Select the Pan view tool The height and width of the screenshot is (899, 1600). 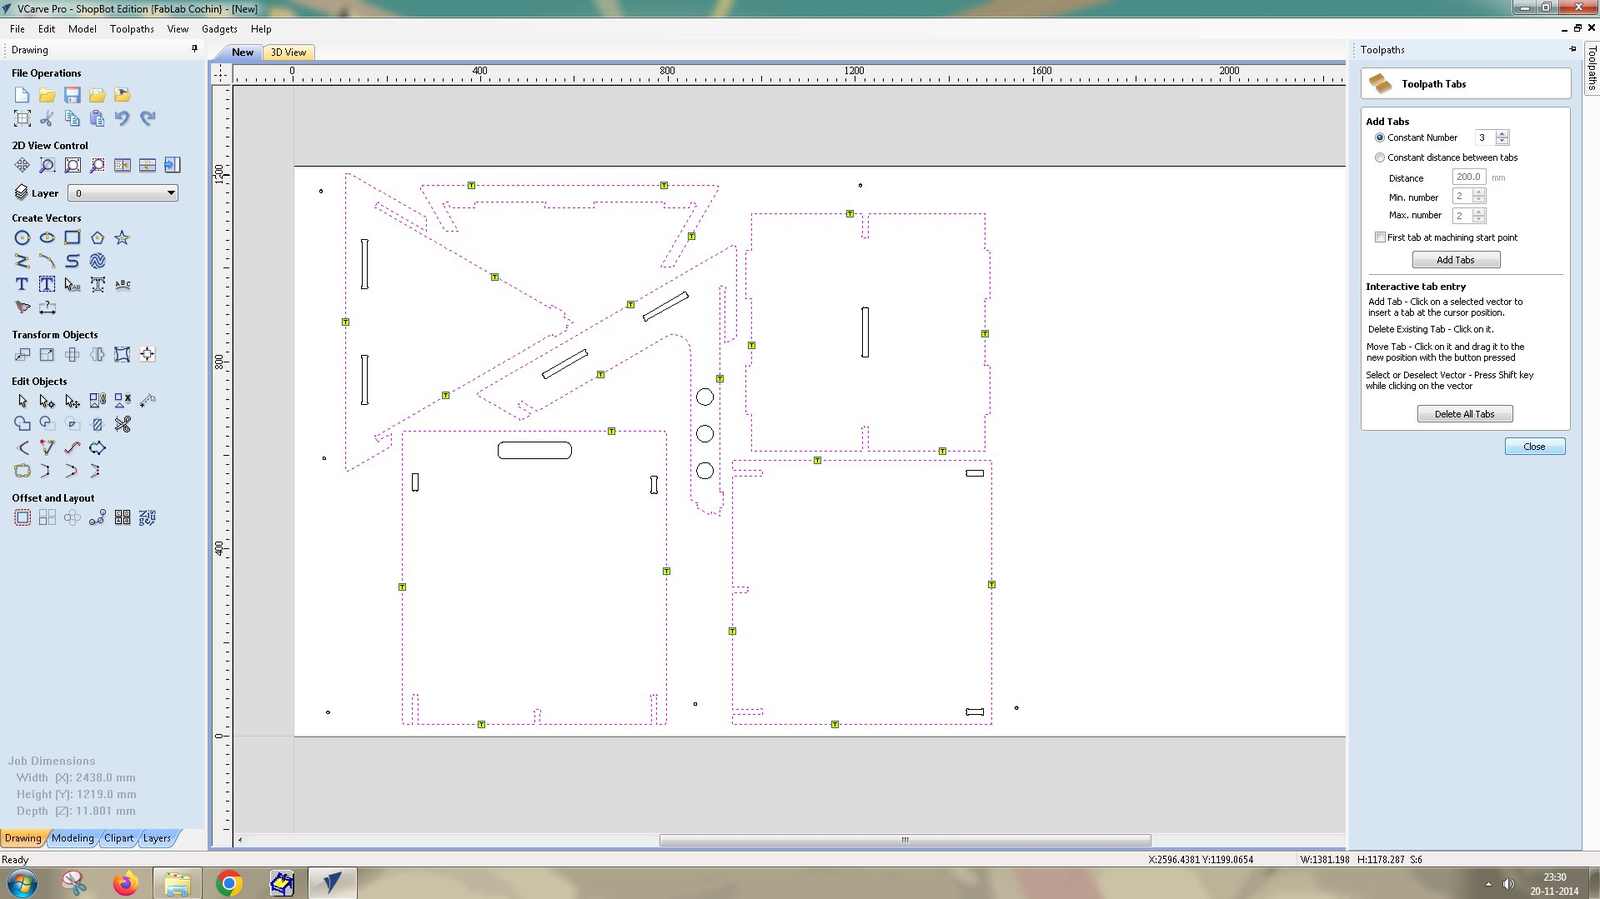click(22, 165)
